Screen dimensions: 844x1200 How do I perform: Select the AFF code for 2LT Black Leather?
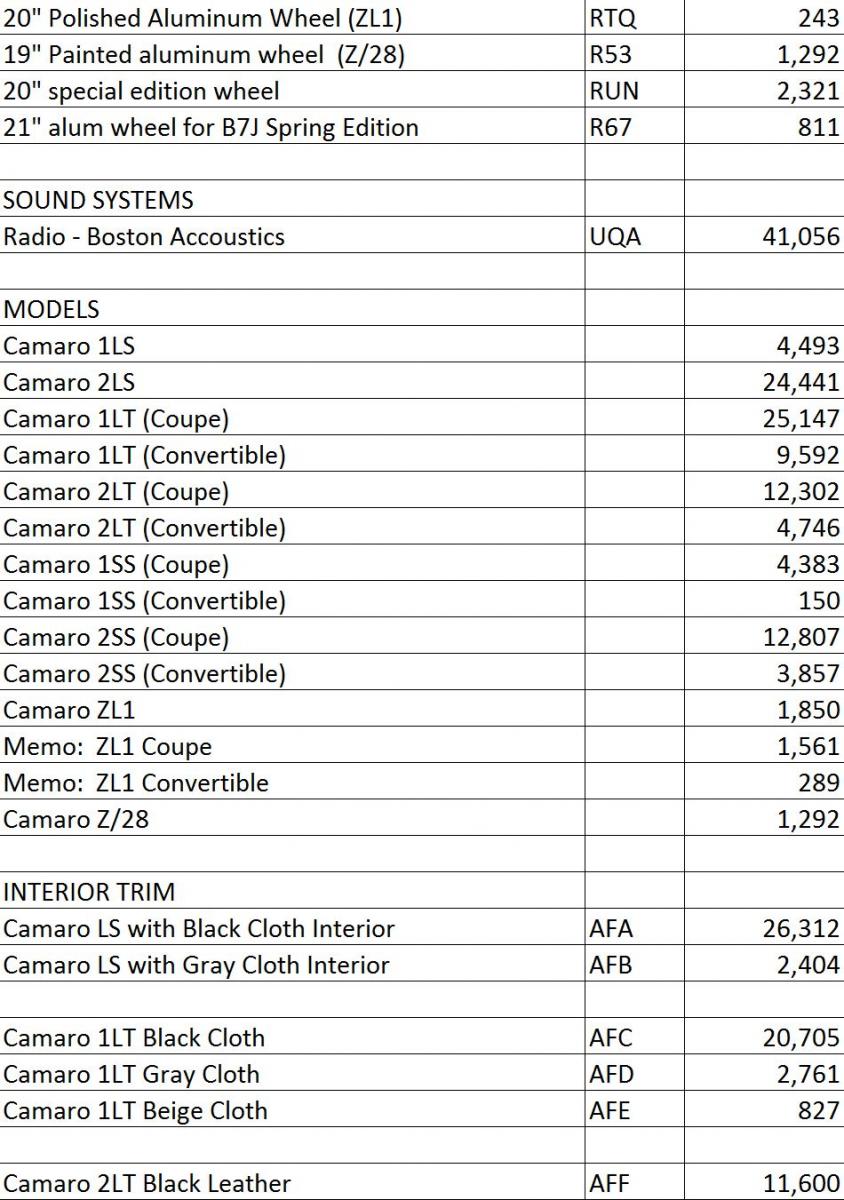609,1184
